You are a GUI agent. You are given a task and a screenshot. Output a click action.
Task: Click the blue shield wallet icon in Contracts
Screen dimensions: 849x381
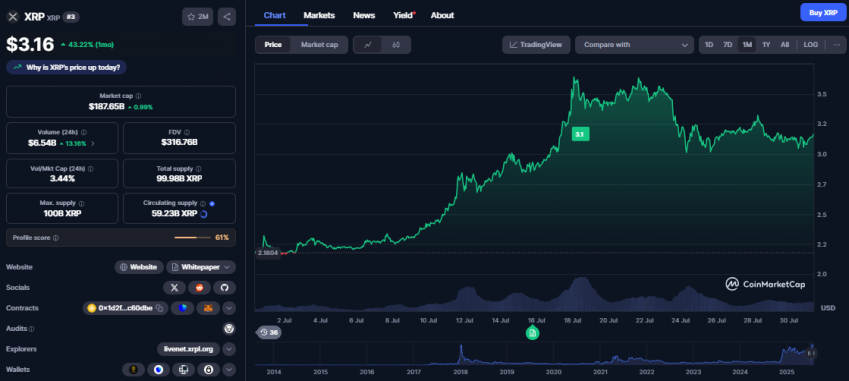pos(182,308)
